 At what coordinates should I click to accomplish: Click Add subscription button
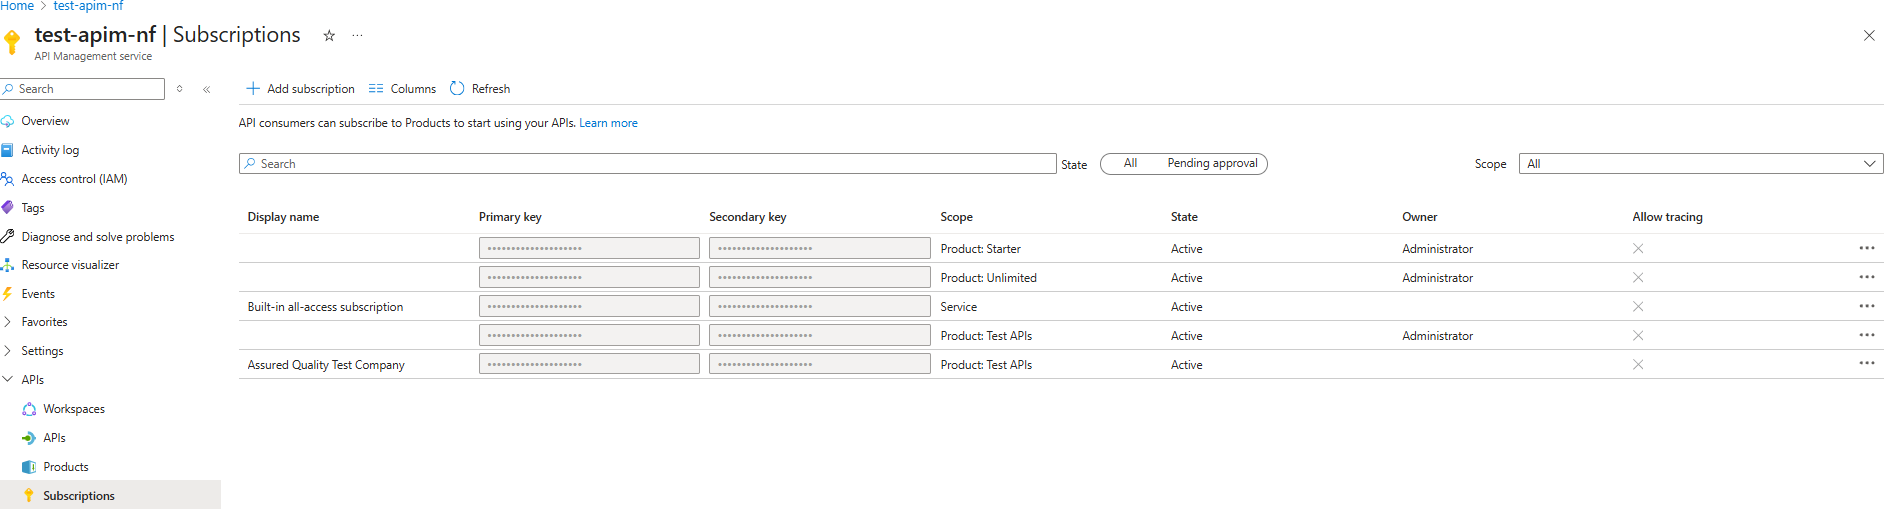coord(300,89)
